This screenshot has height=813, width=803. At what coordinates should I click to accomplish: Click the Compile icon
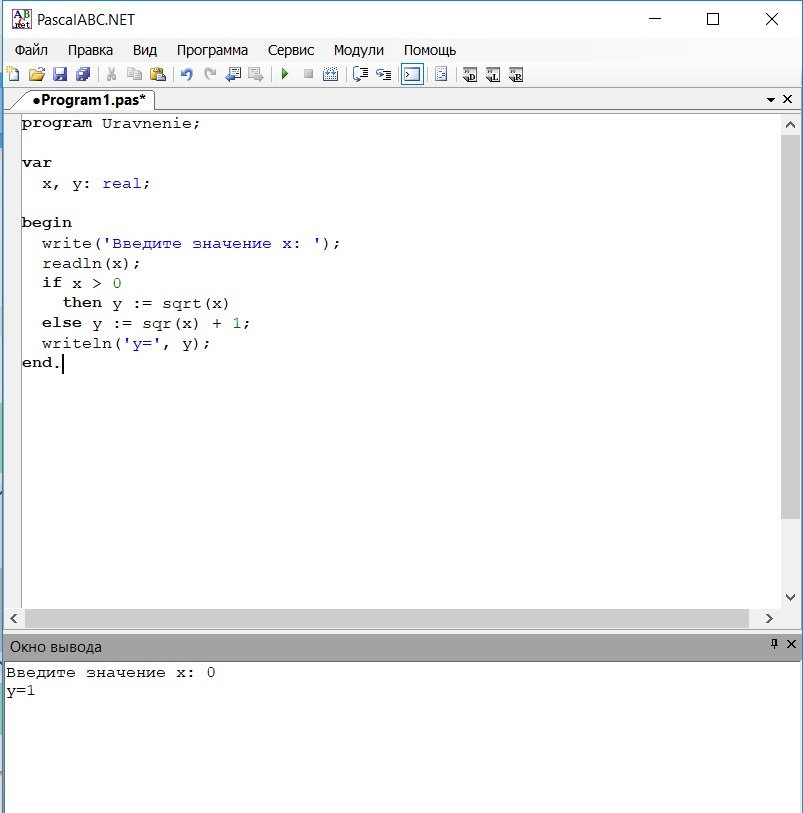(x=330, y=74)
